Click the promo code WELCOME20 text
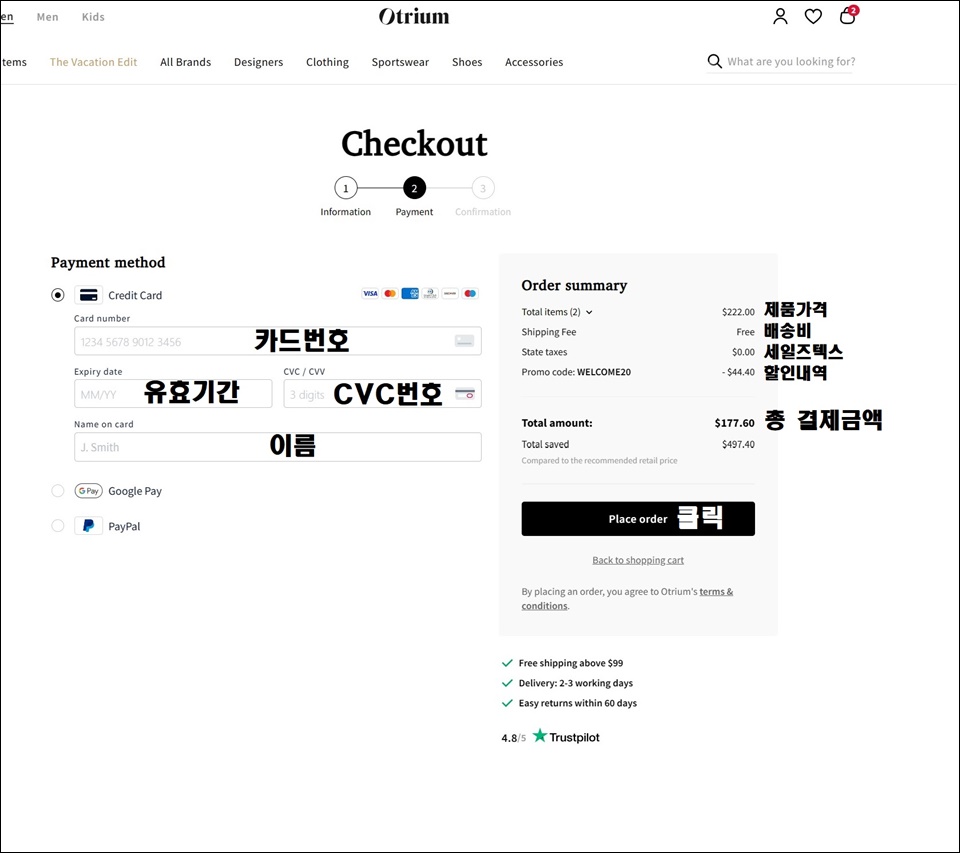960x853 pixels. (x=604, y=372)
